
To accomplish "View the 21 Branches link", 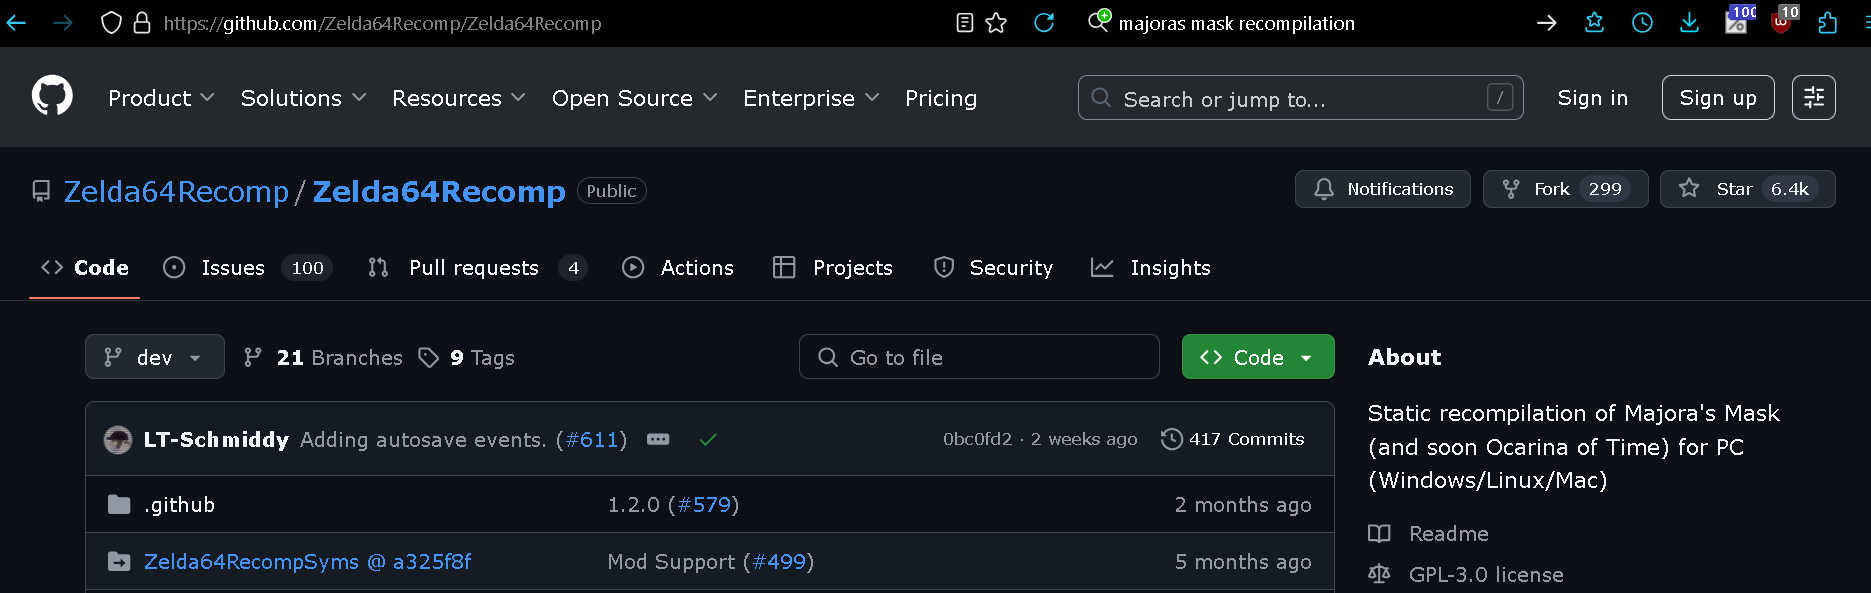I will point(324,357).
